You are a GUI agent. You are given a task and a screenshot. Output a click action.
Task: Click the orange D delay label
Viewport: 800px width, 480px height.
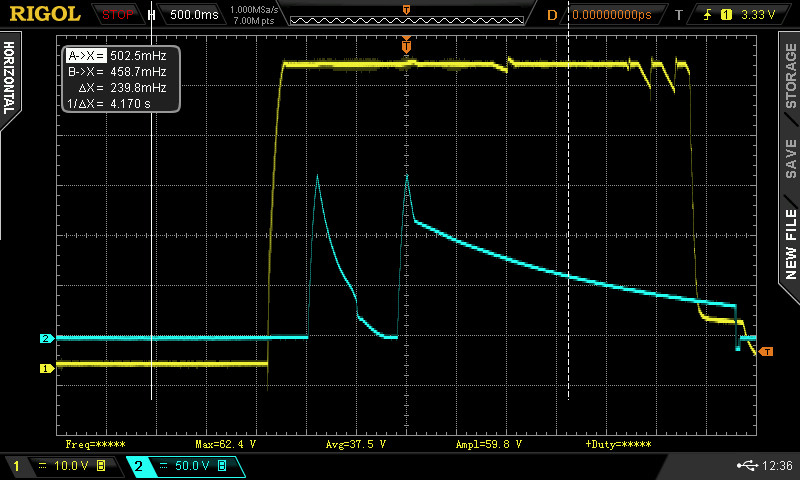tap(552, 15)
